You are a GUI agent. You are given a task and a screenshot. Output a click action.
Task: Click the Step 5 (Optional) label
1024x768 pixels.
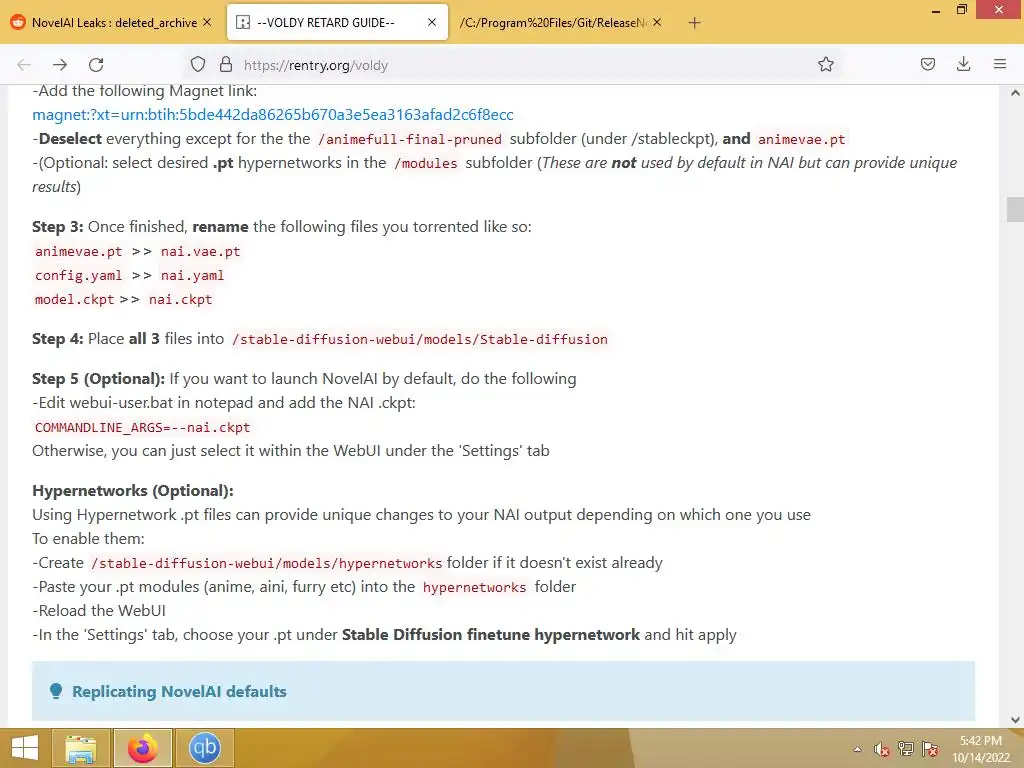(x=99, y=379)
